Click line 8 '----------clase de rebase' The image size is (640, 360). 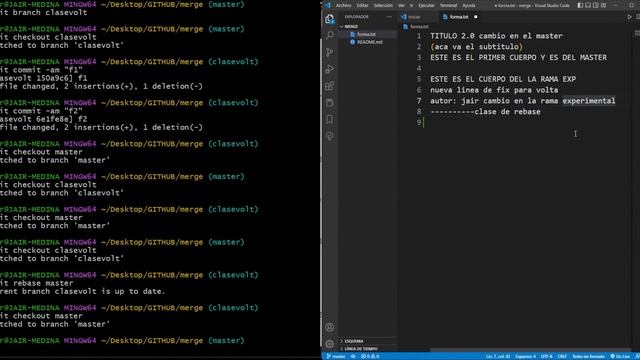485,111
